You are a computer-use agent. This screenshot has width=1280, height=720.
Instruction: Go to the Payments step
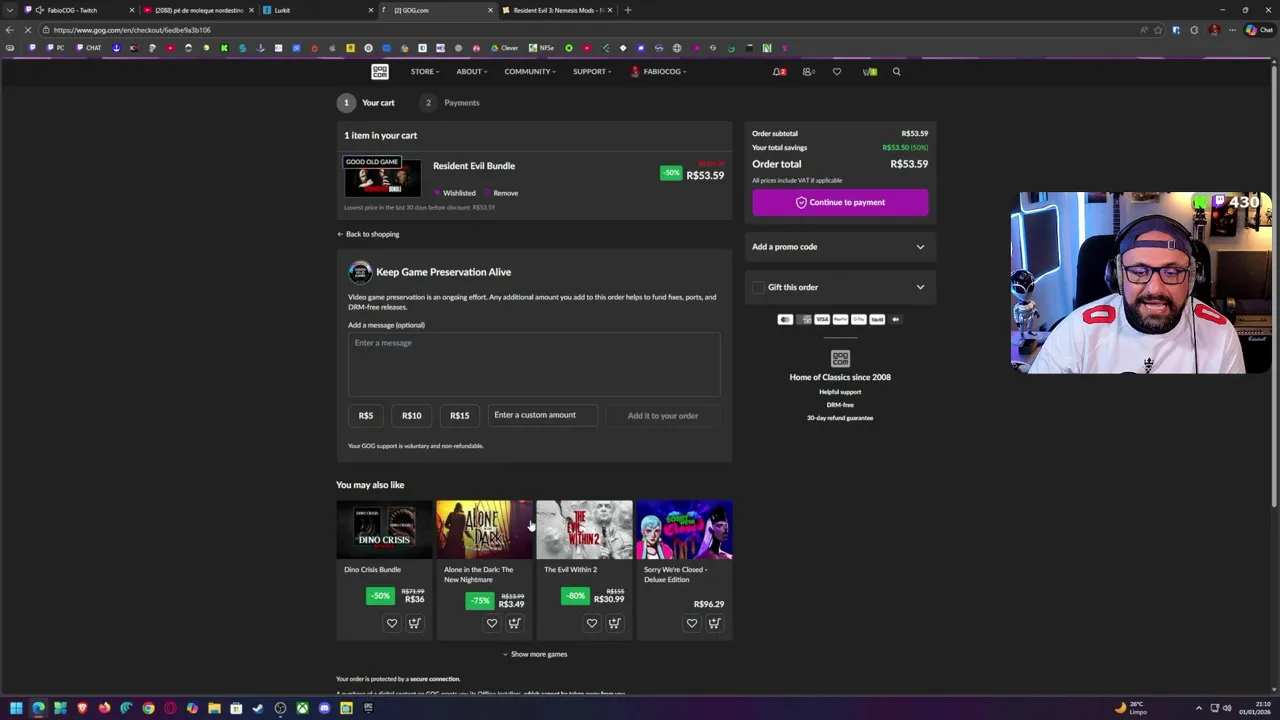[x=452, y=102]
